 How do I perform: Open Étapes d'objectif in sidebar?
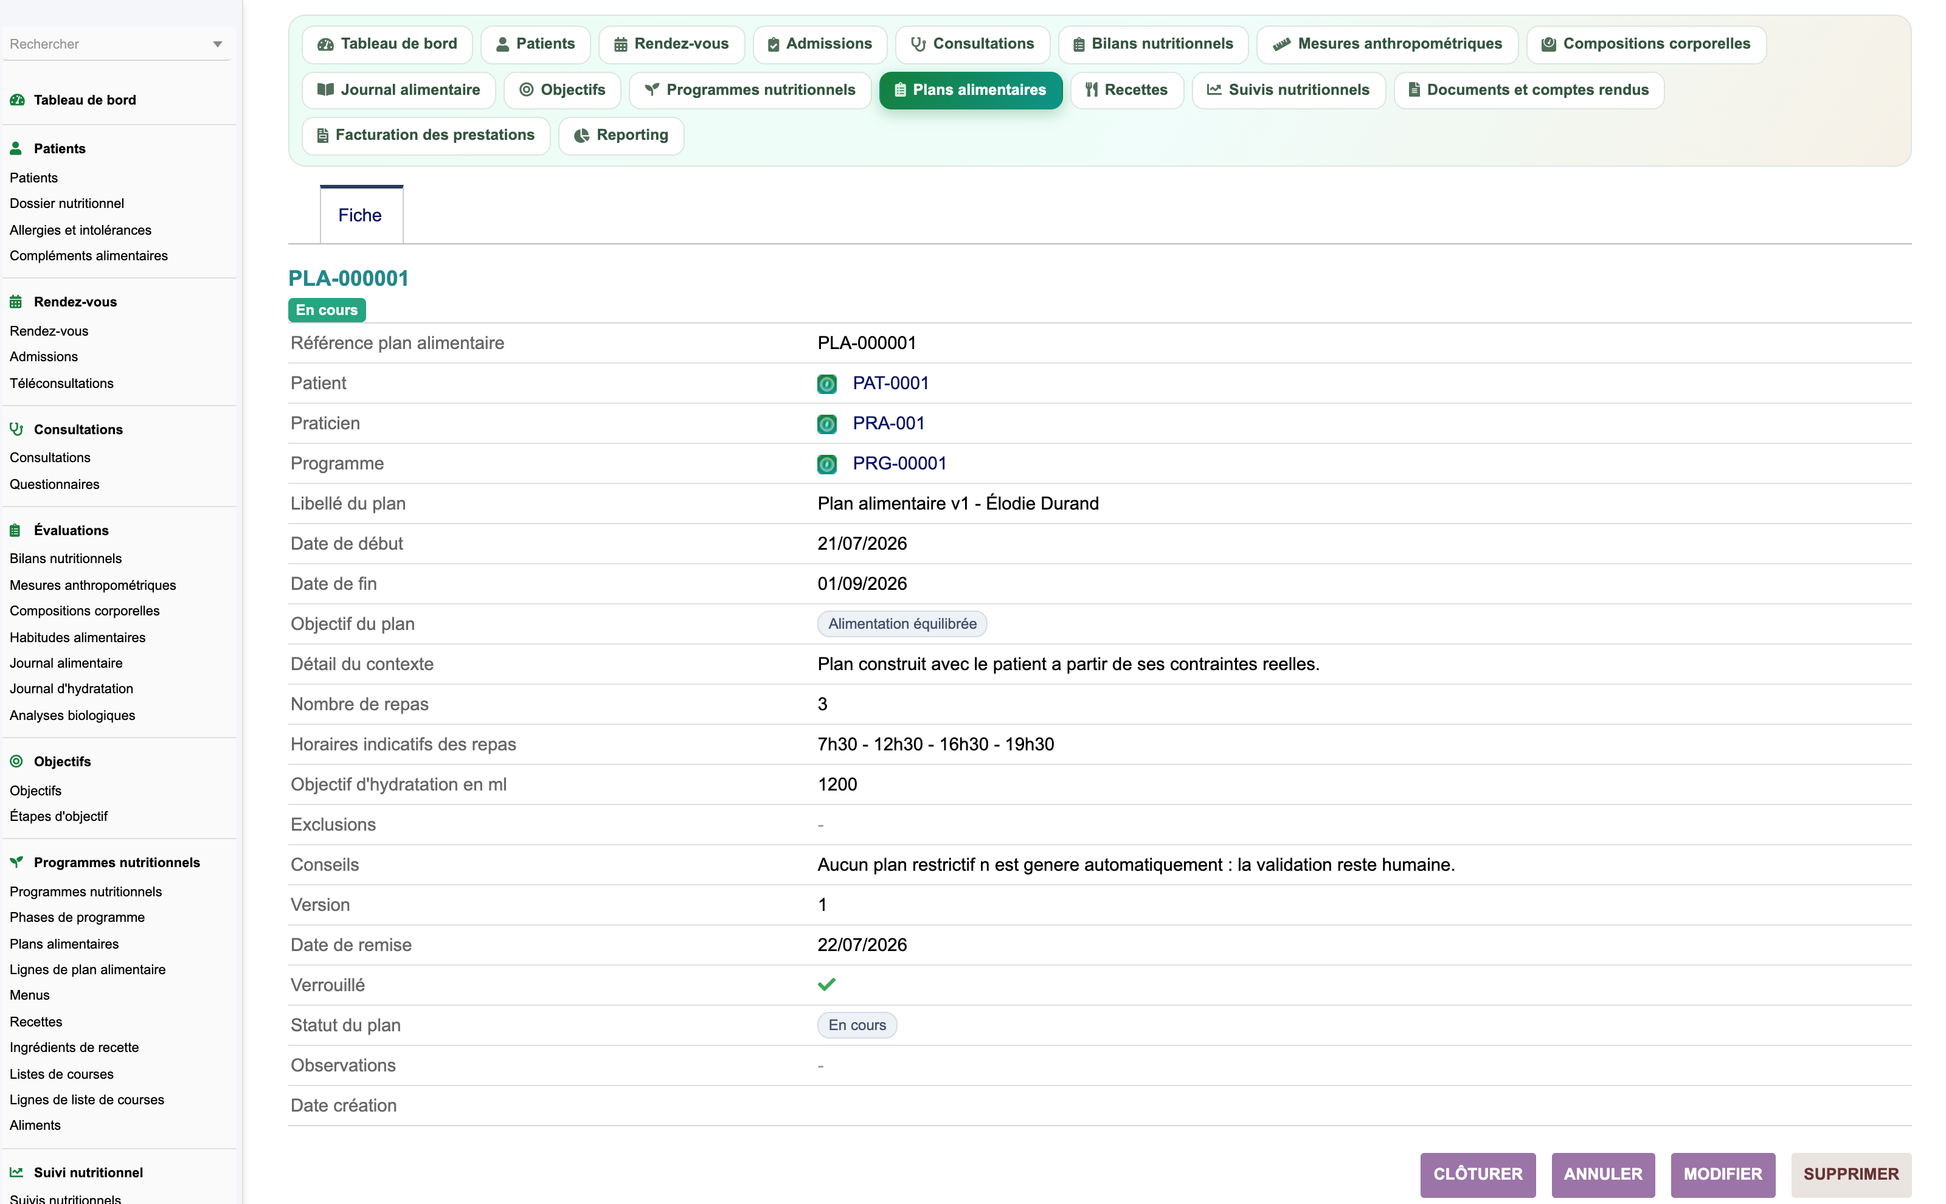[59, 816]
